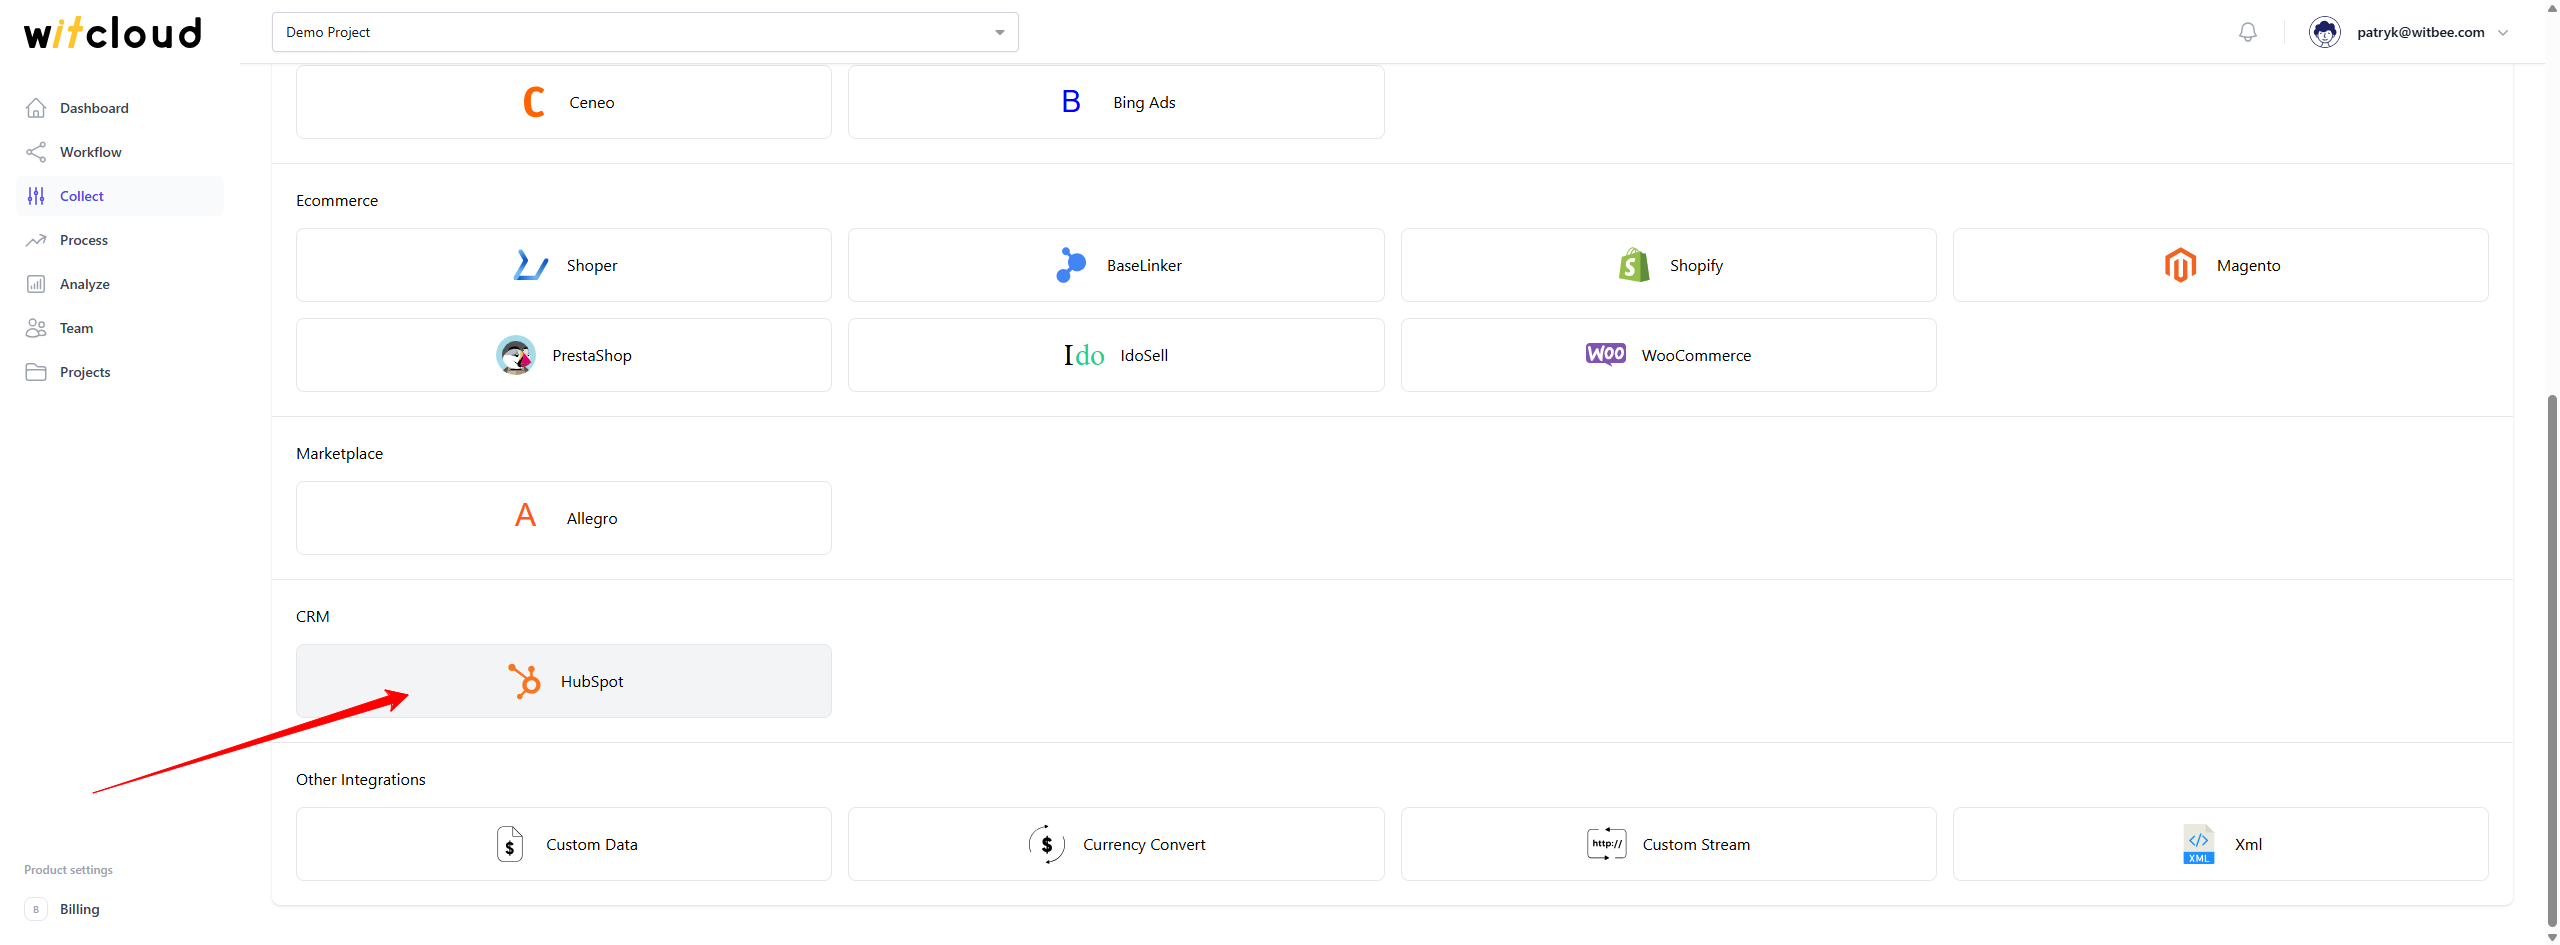This screenshot has width=2560, height=945.
Task: Expand the account menu chevron
Action: [2503, 32]
